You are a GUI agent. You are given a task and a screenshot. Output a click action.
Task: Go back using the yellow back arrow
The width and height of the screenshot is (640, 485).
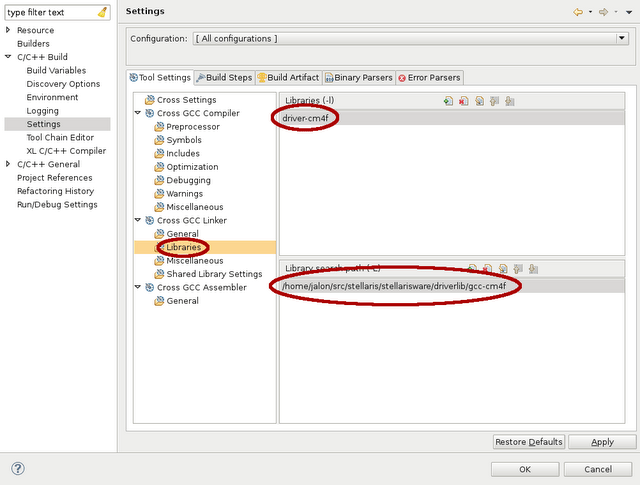pyautogui.click(x=577, y=12)
